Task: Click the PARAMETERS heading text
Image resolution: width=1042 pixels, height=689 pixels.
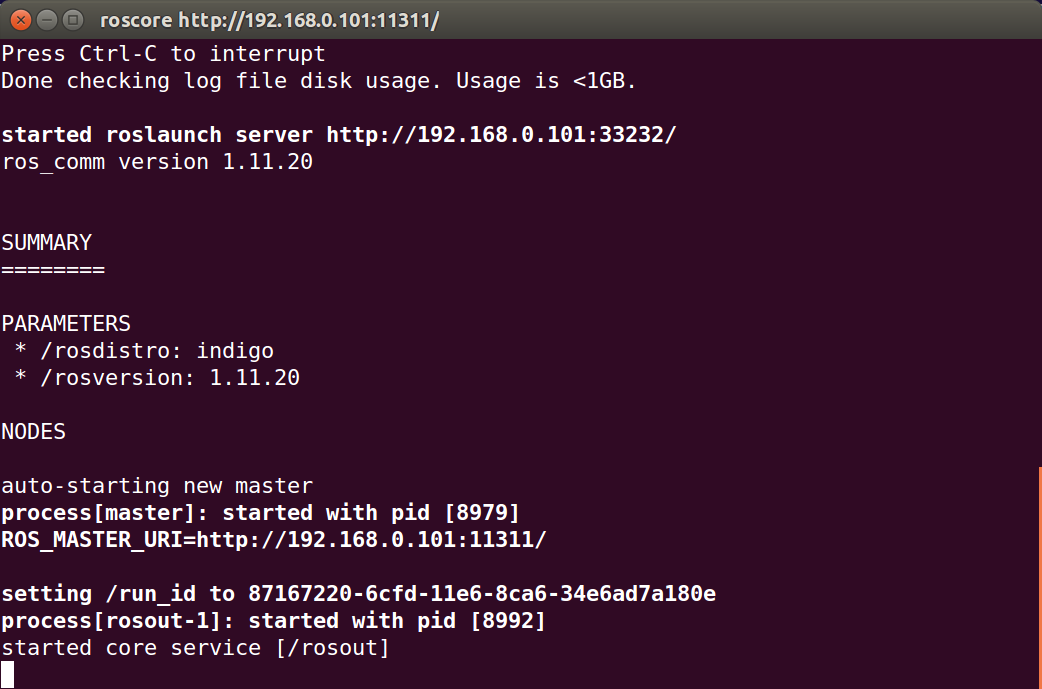Action: pyautogui.click(x=65, y=323)
